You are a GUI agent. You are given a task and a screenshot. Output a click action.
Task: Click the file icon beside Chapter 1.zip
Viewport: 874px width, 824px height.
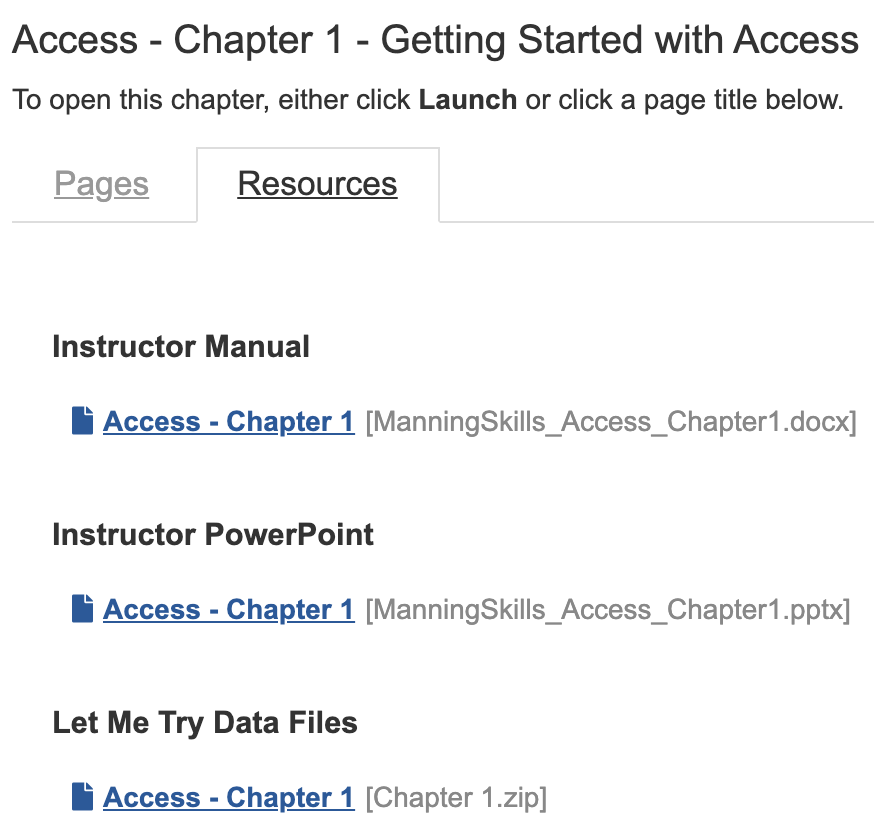point(82,796)
